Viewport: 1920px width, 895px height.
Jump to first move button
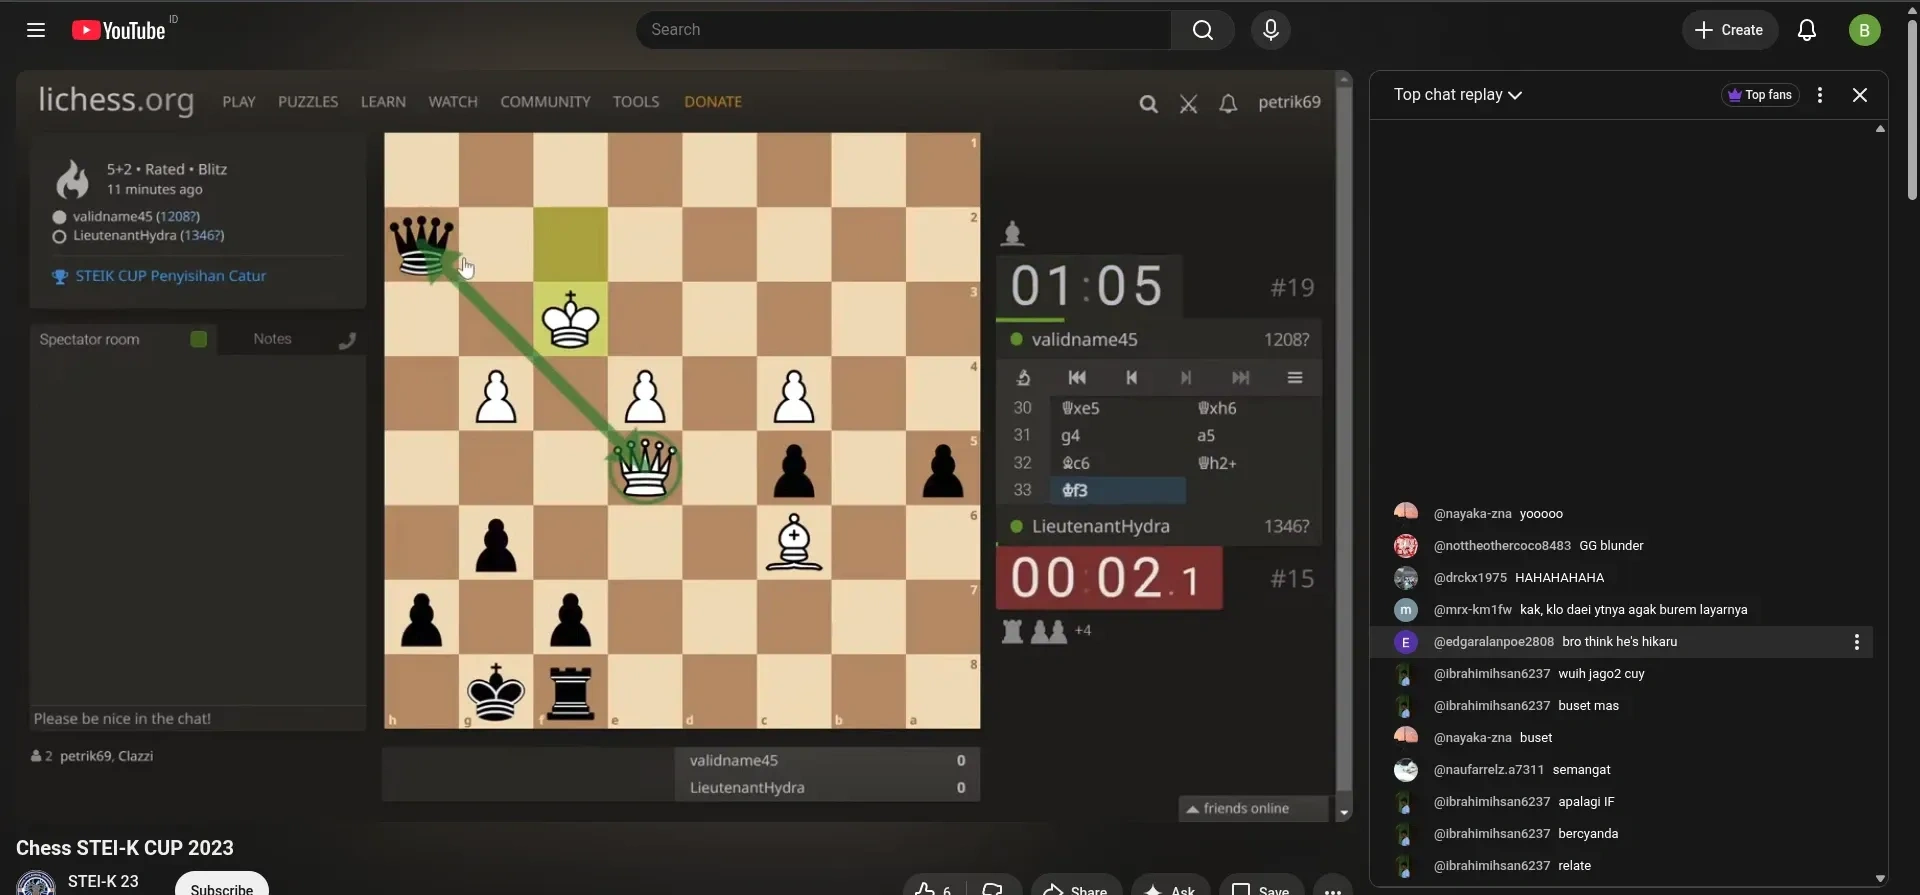pyautogui.click(x=1077, y=378)
